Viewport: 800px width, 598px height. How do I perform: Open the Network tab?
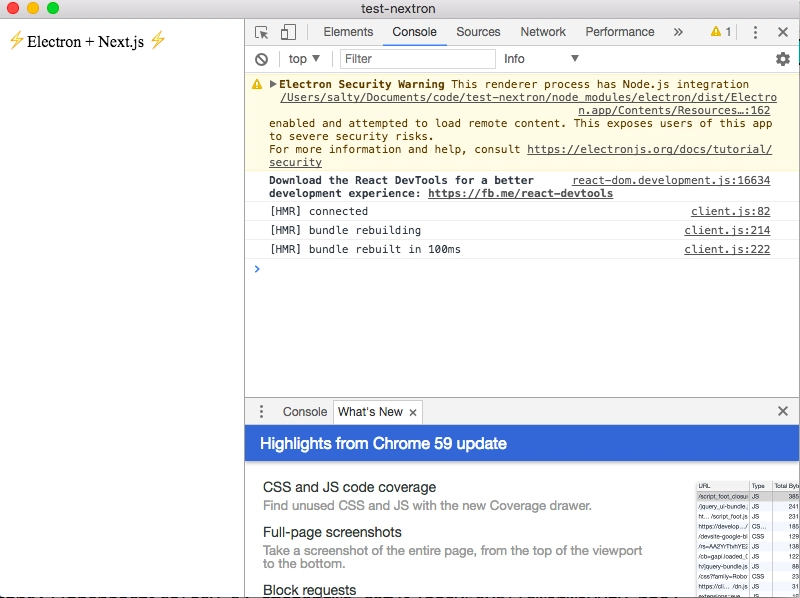point(543,32)
